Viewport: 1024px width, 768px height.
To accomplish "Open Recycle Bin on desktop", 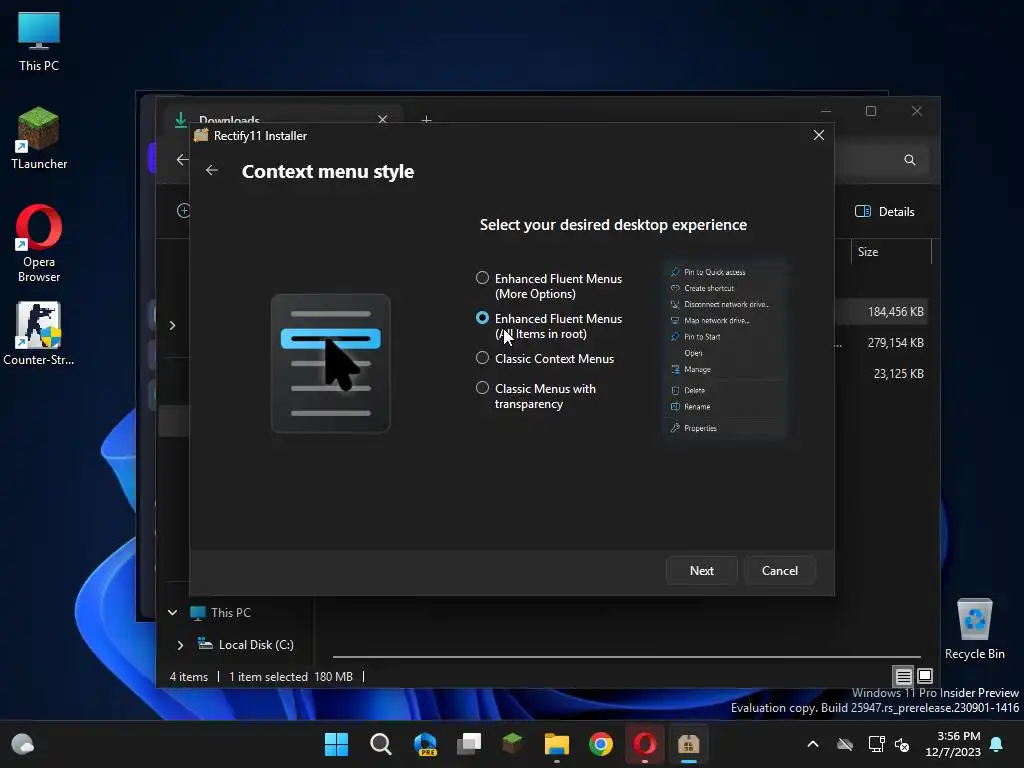I will tap(974, 630).
